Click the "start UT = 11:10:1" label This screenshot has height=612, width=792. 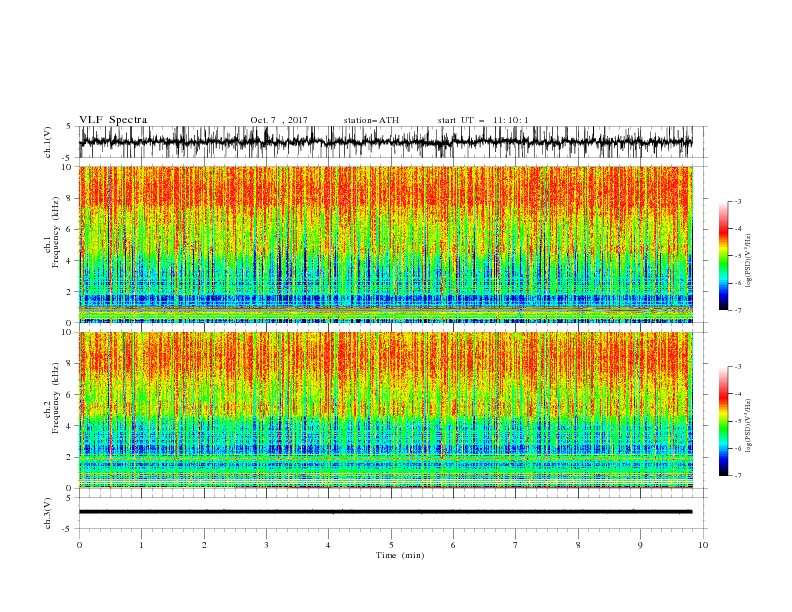483,120
